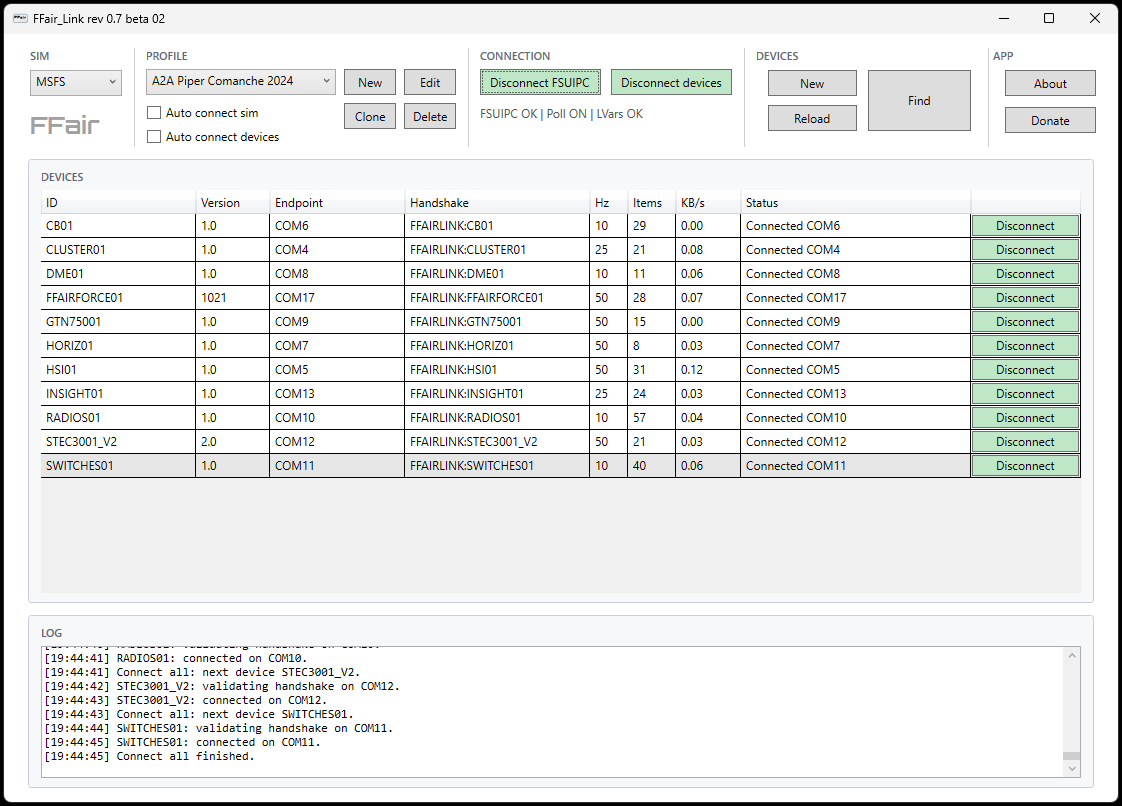1122x806 pixels.
Task: Maximize the FFair_Link window
Action: [1049, 19]
